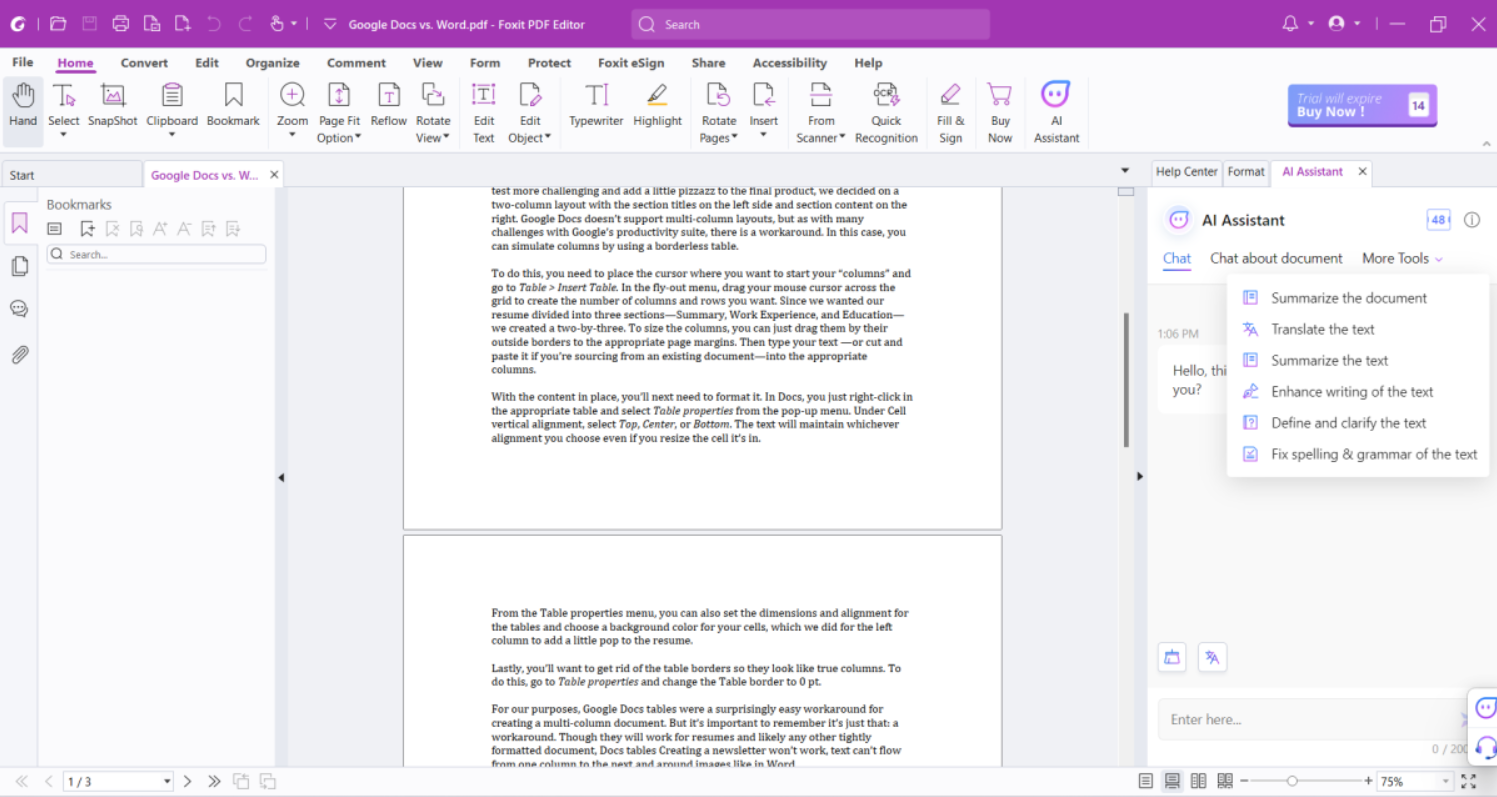Screen dimensions: 1497x797
Task: Collapse the left navigation panel arrow
Action: pyautogui.click(x=281, y=478)
